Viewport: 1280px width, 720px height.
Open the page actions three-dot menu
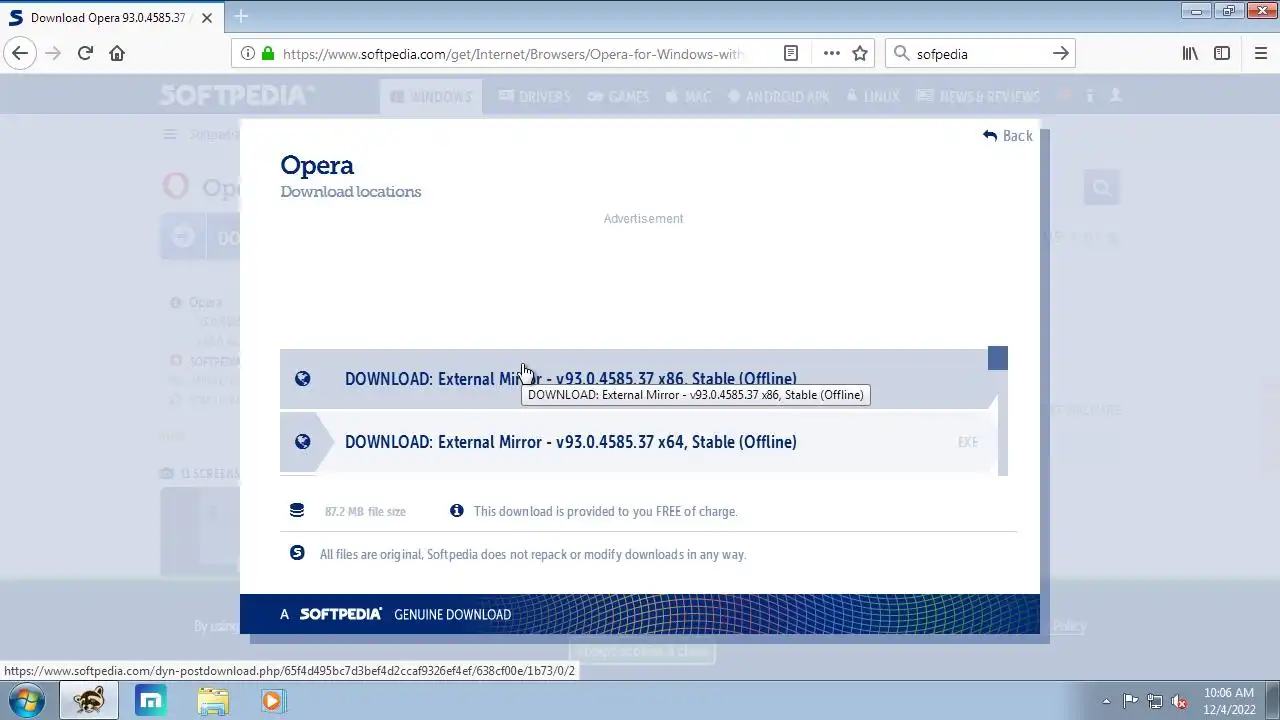click(831, 54)
